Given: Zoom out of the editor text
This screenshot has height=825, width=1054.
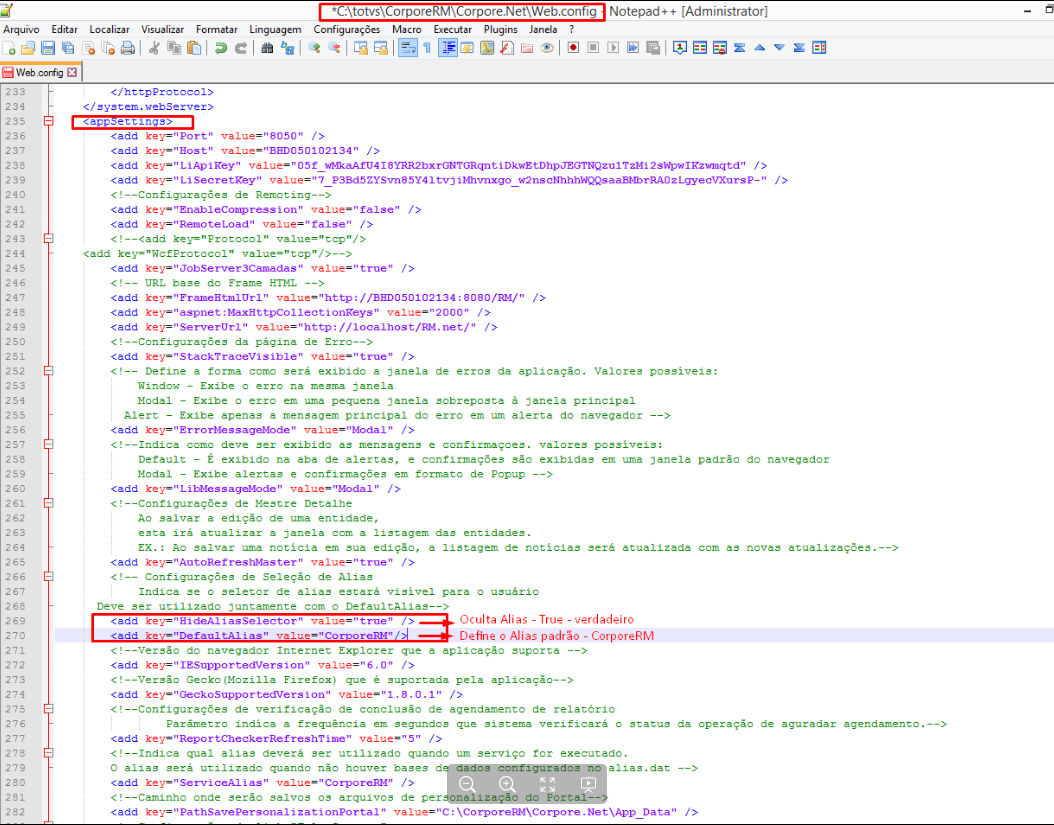Looking at the screenshot, I should pyautogui.click(x=333, y=48).
